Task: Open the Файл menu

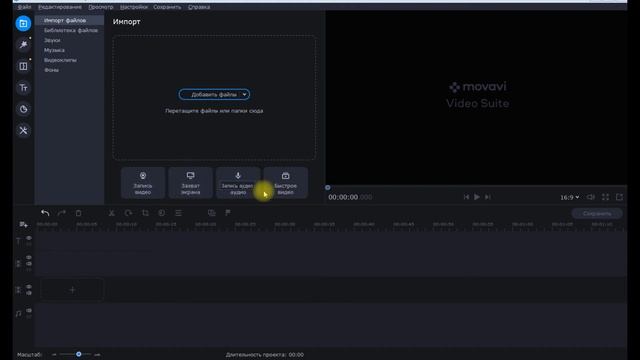Action: 24,7
